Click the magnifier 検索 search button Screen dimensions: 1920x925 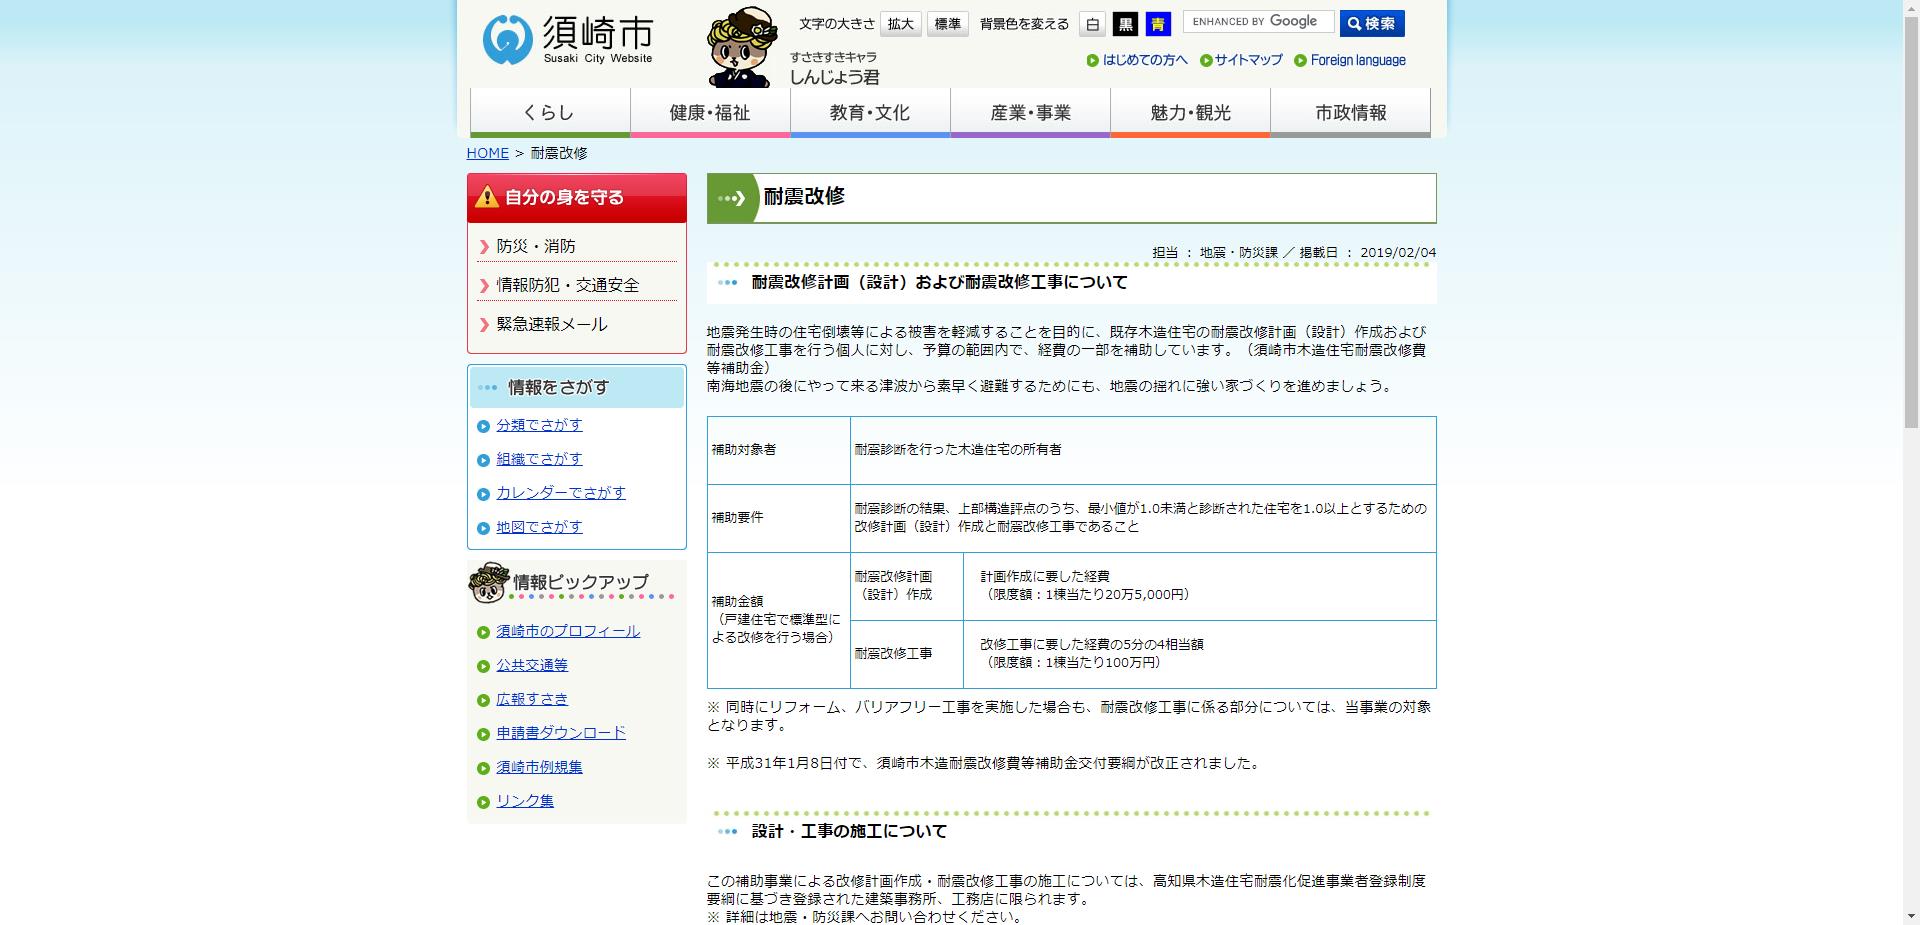tap(1373, 22)
